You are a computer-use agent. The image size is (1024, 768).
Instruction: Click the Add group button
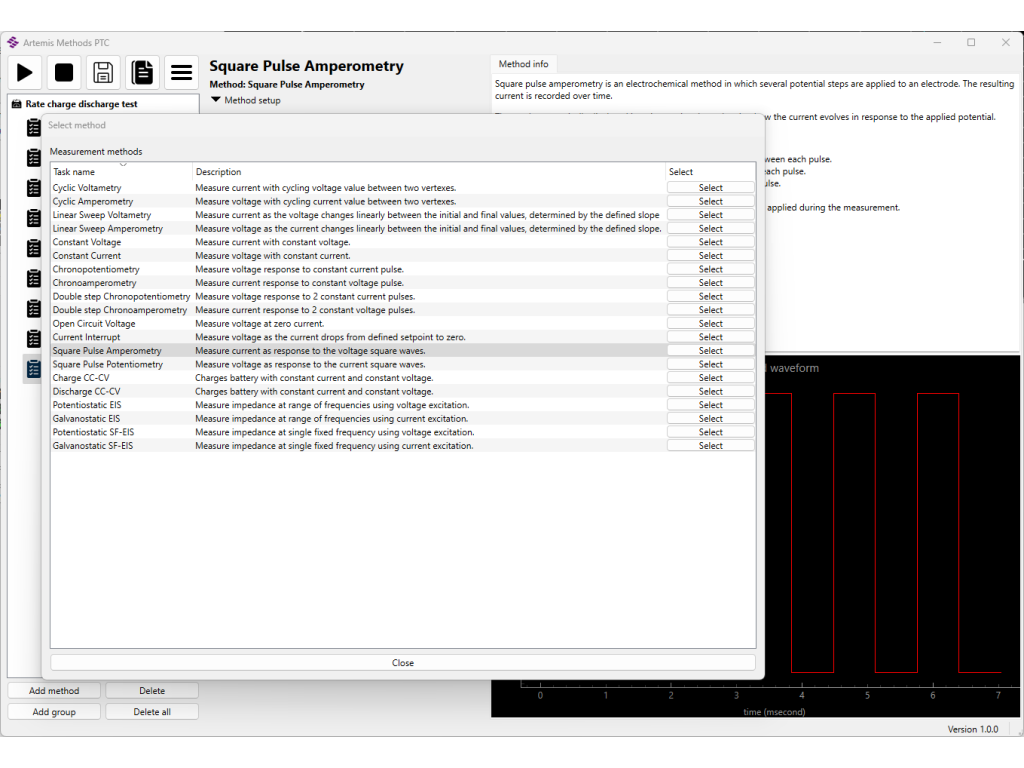(x=54, y=712)
